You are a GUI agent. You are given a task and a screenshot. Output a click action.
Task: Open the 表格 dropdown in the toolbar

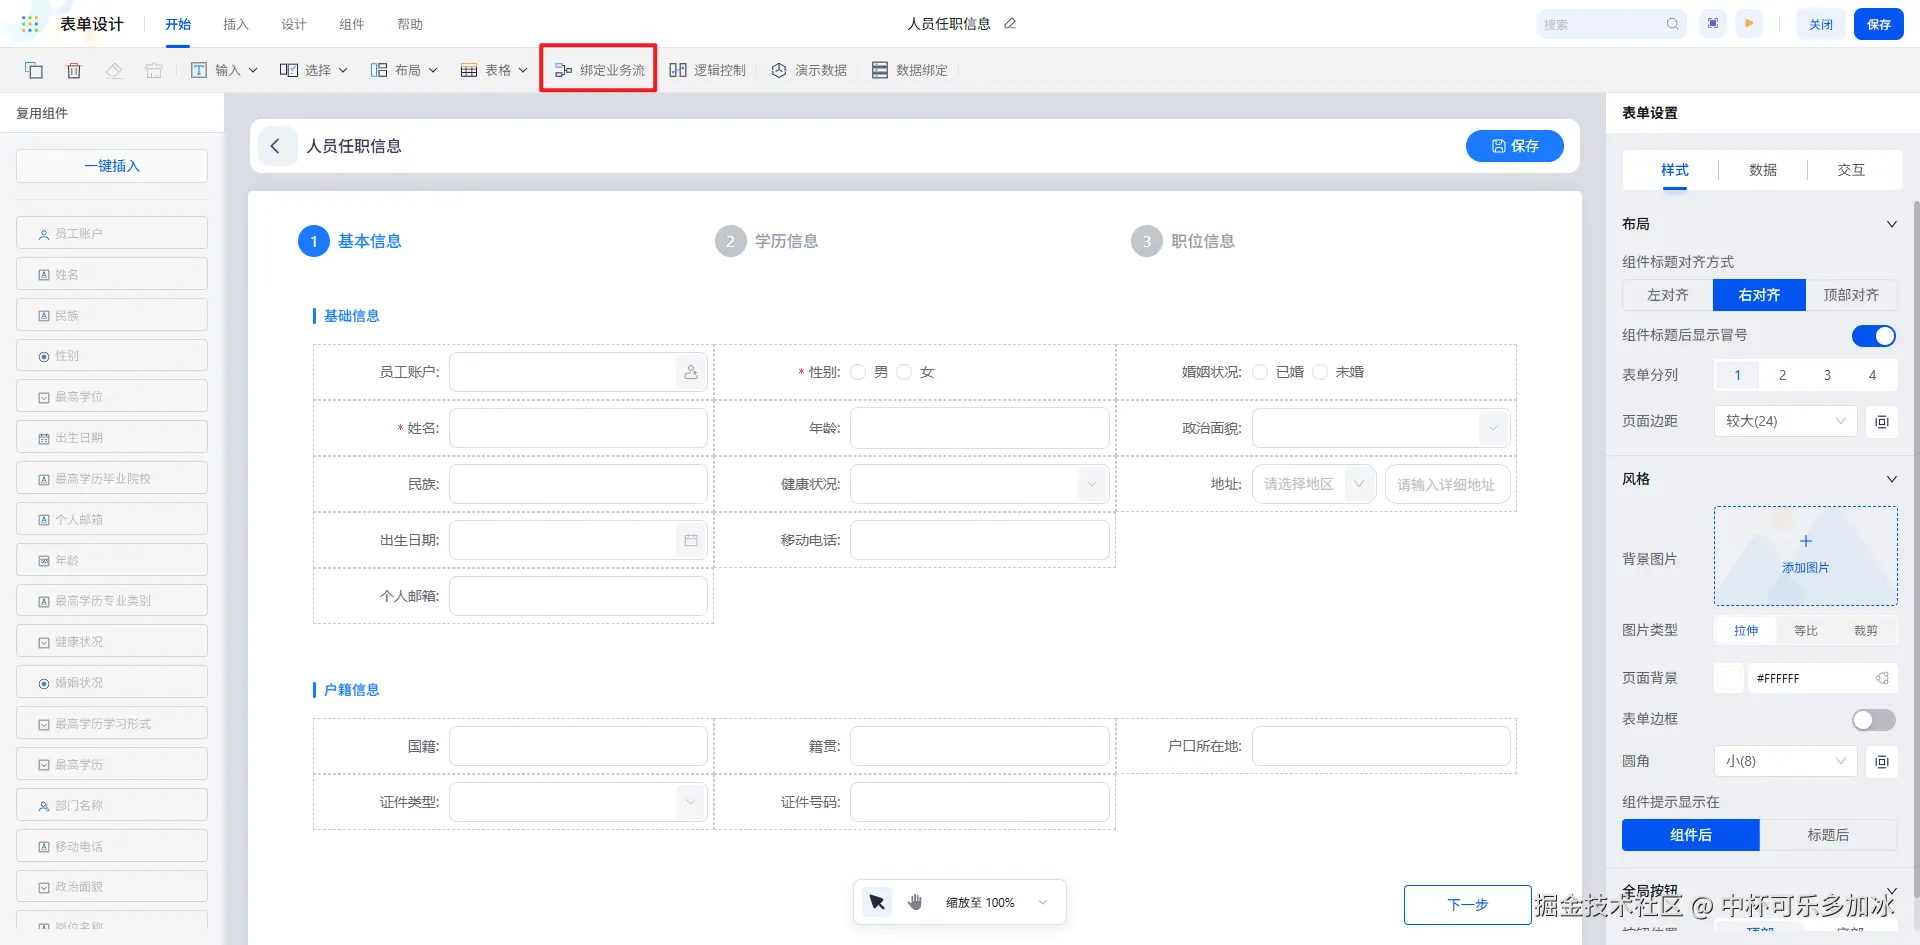click(x=494, y=70)
